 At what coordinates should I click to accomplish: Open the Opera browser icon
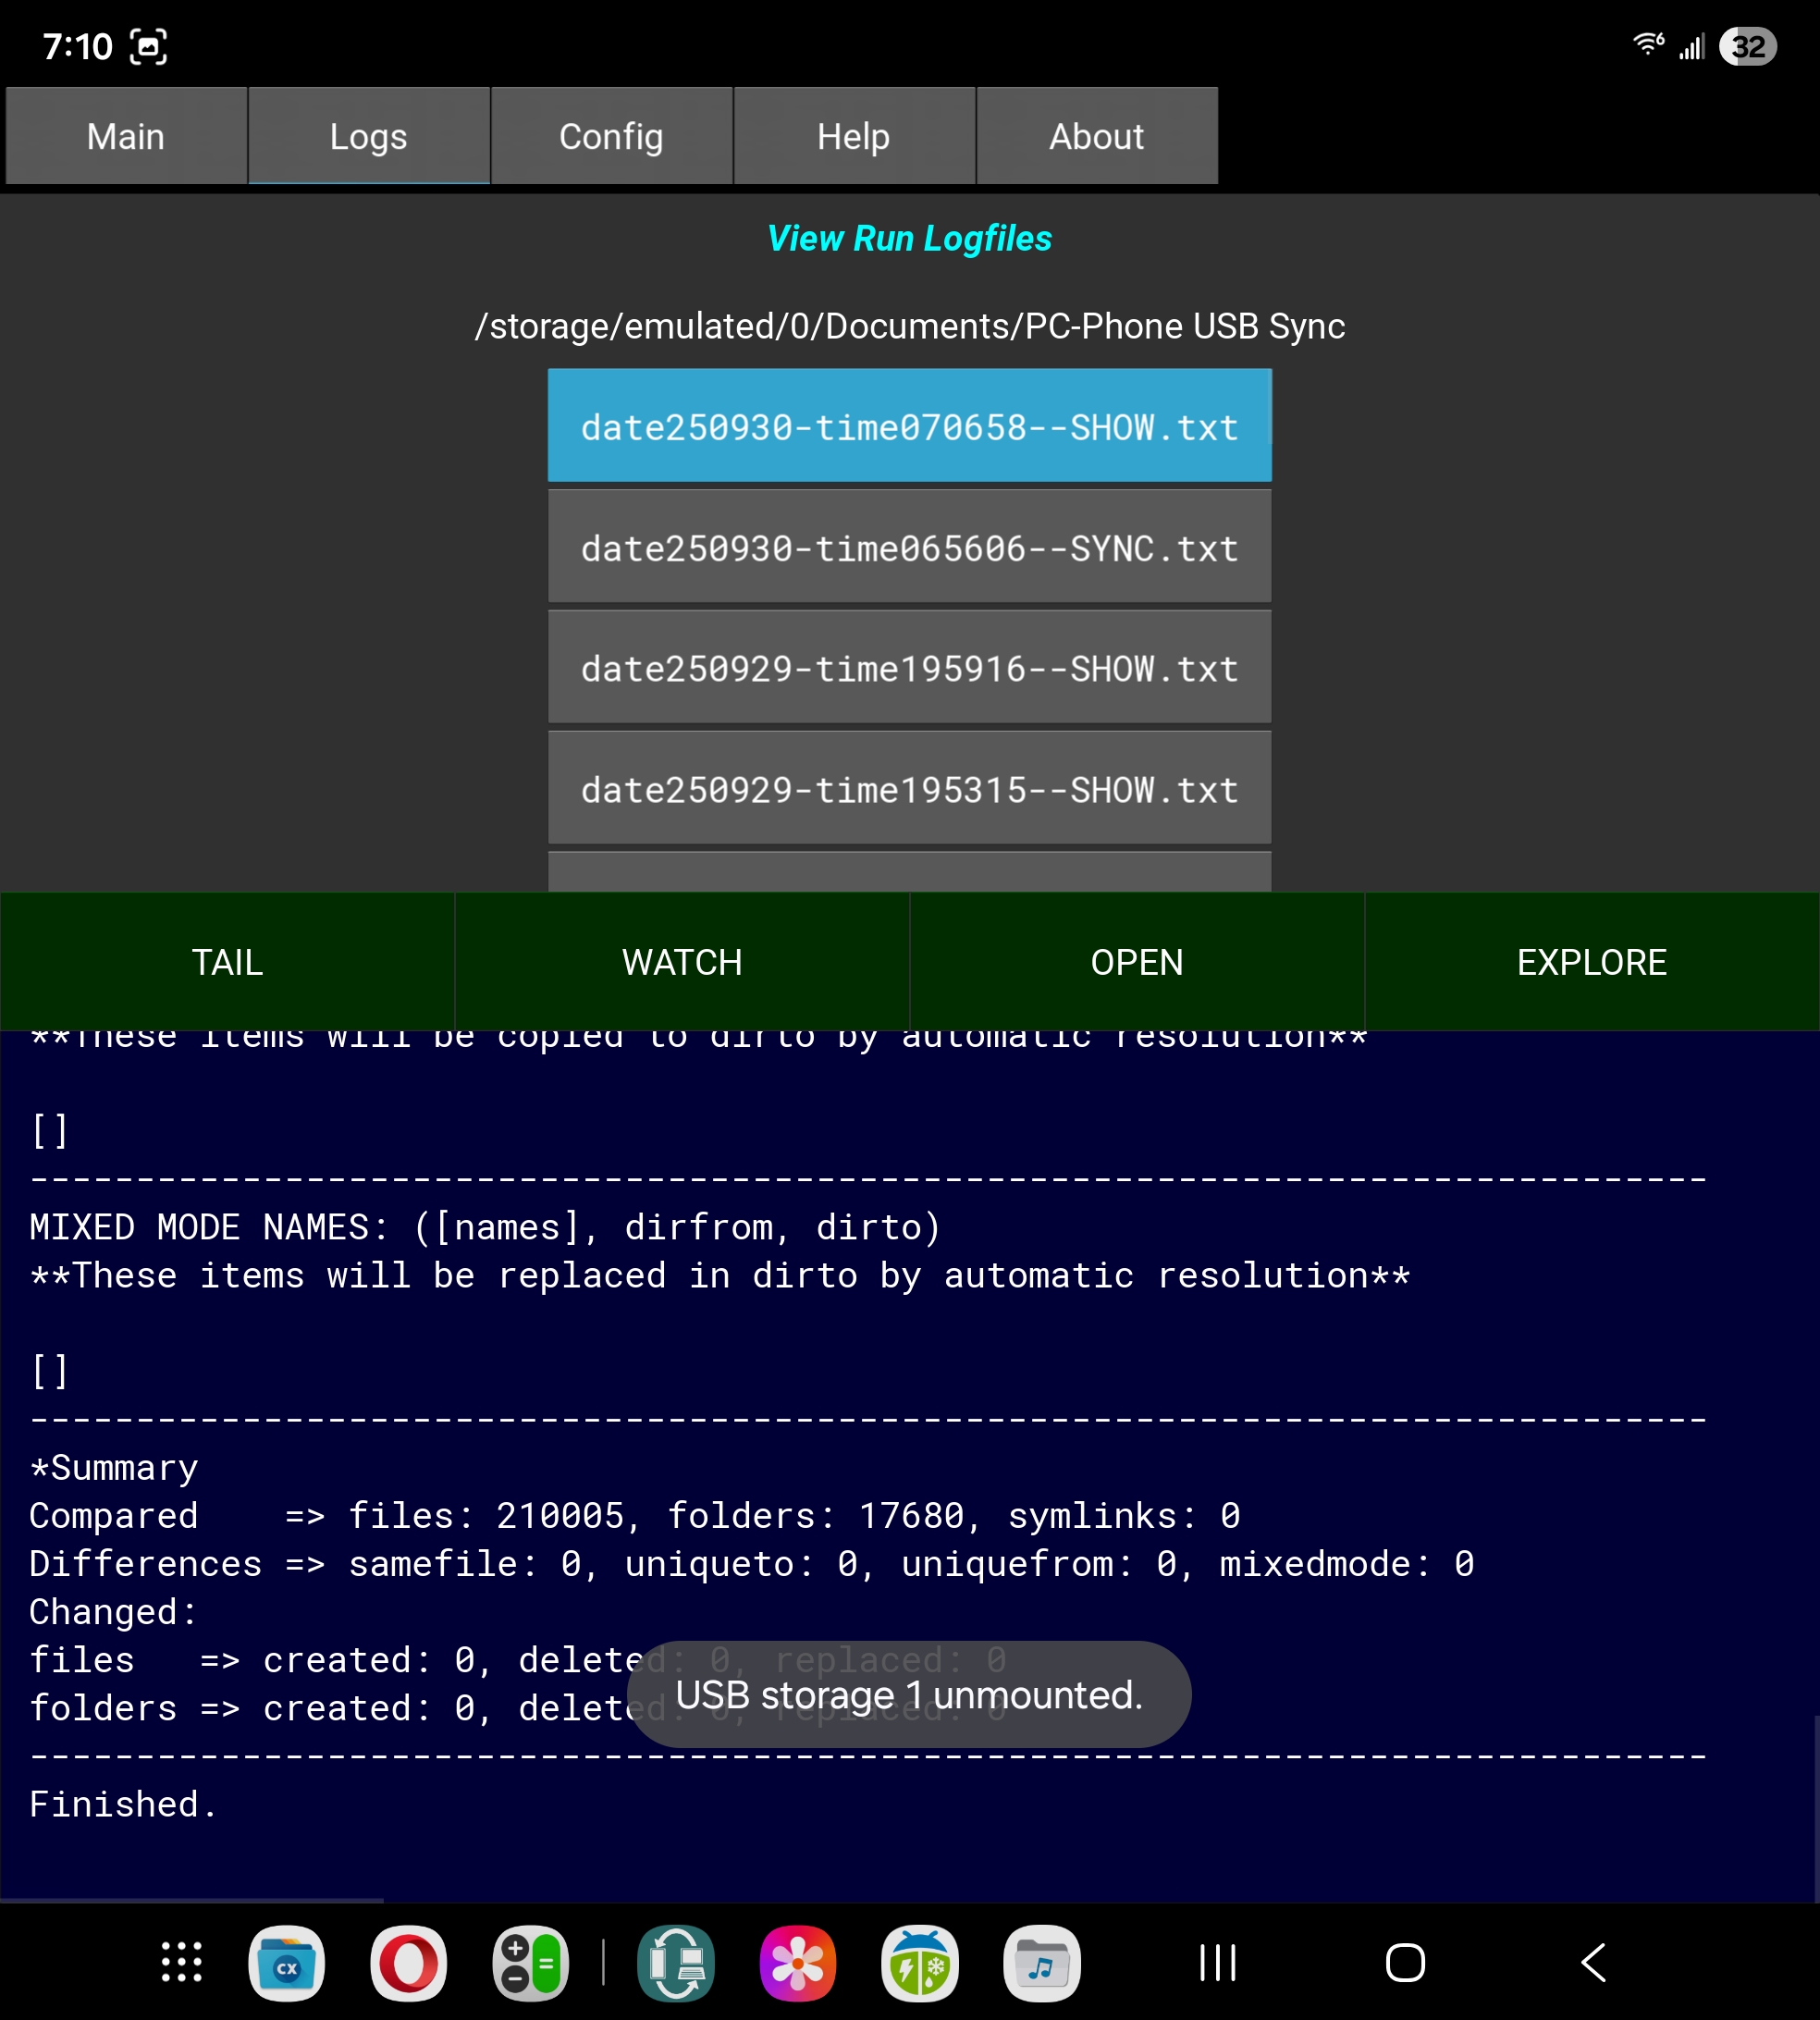[408, 1962]
